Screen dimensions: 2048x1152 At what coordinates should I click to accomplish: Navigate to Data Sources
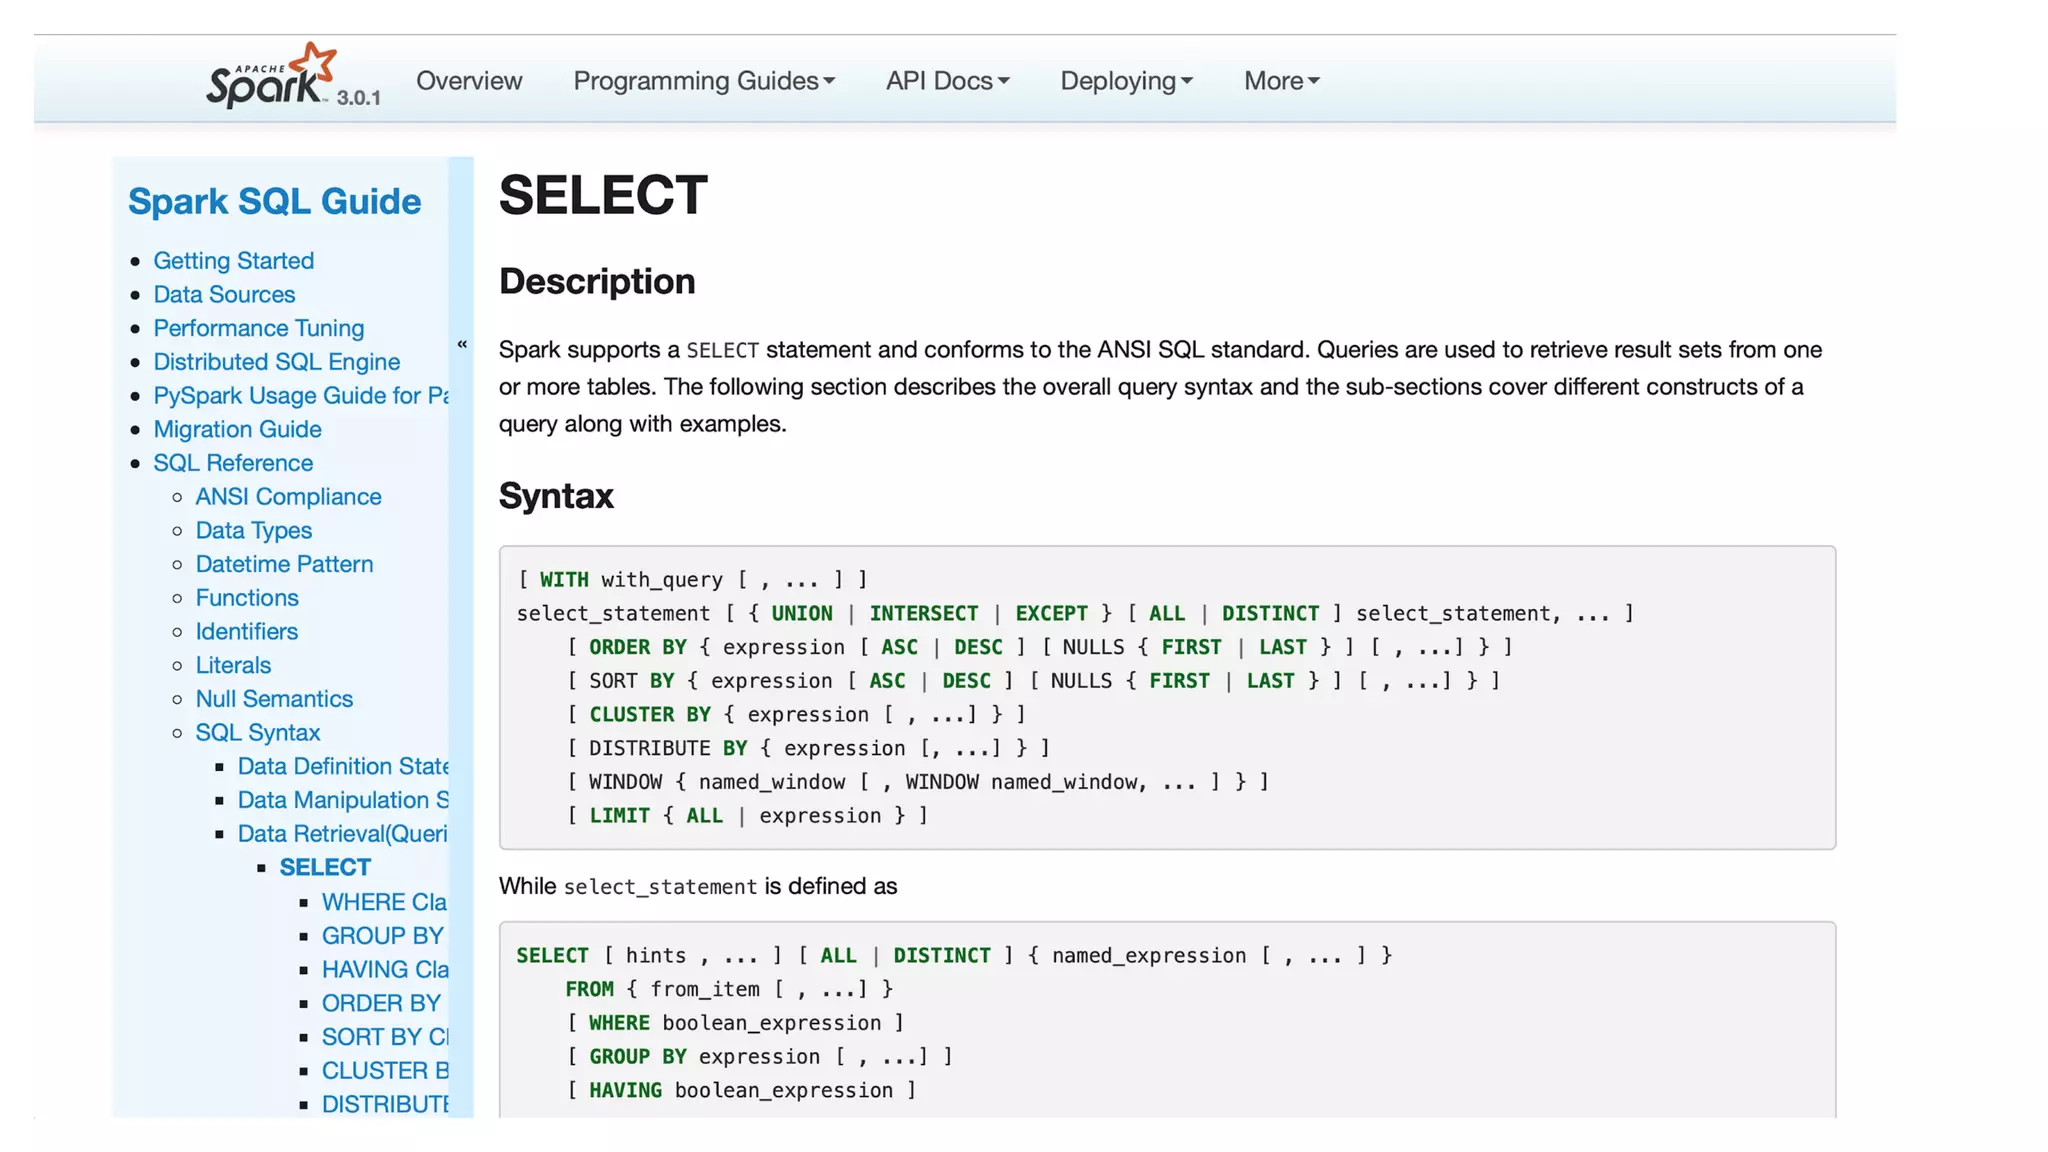click(x=224, y=295)
